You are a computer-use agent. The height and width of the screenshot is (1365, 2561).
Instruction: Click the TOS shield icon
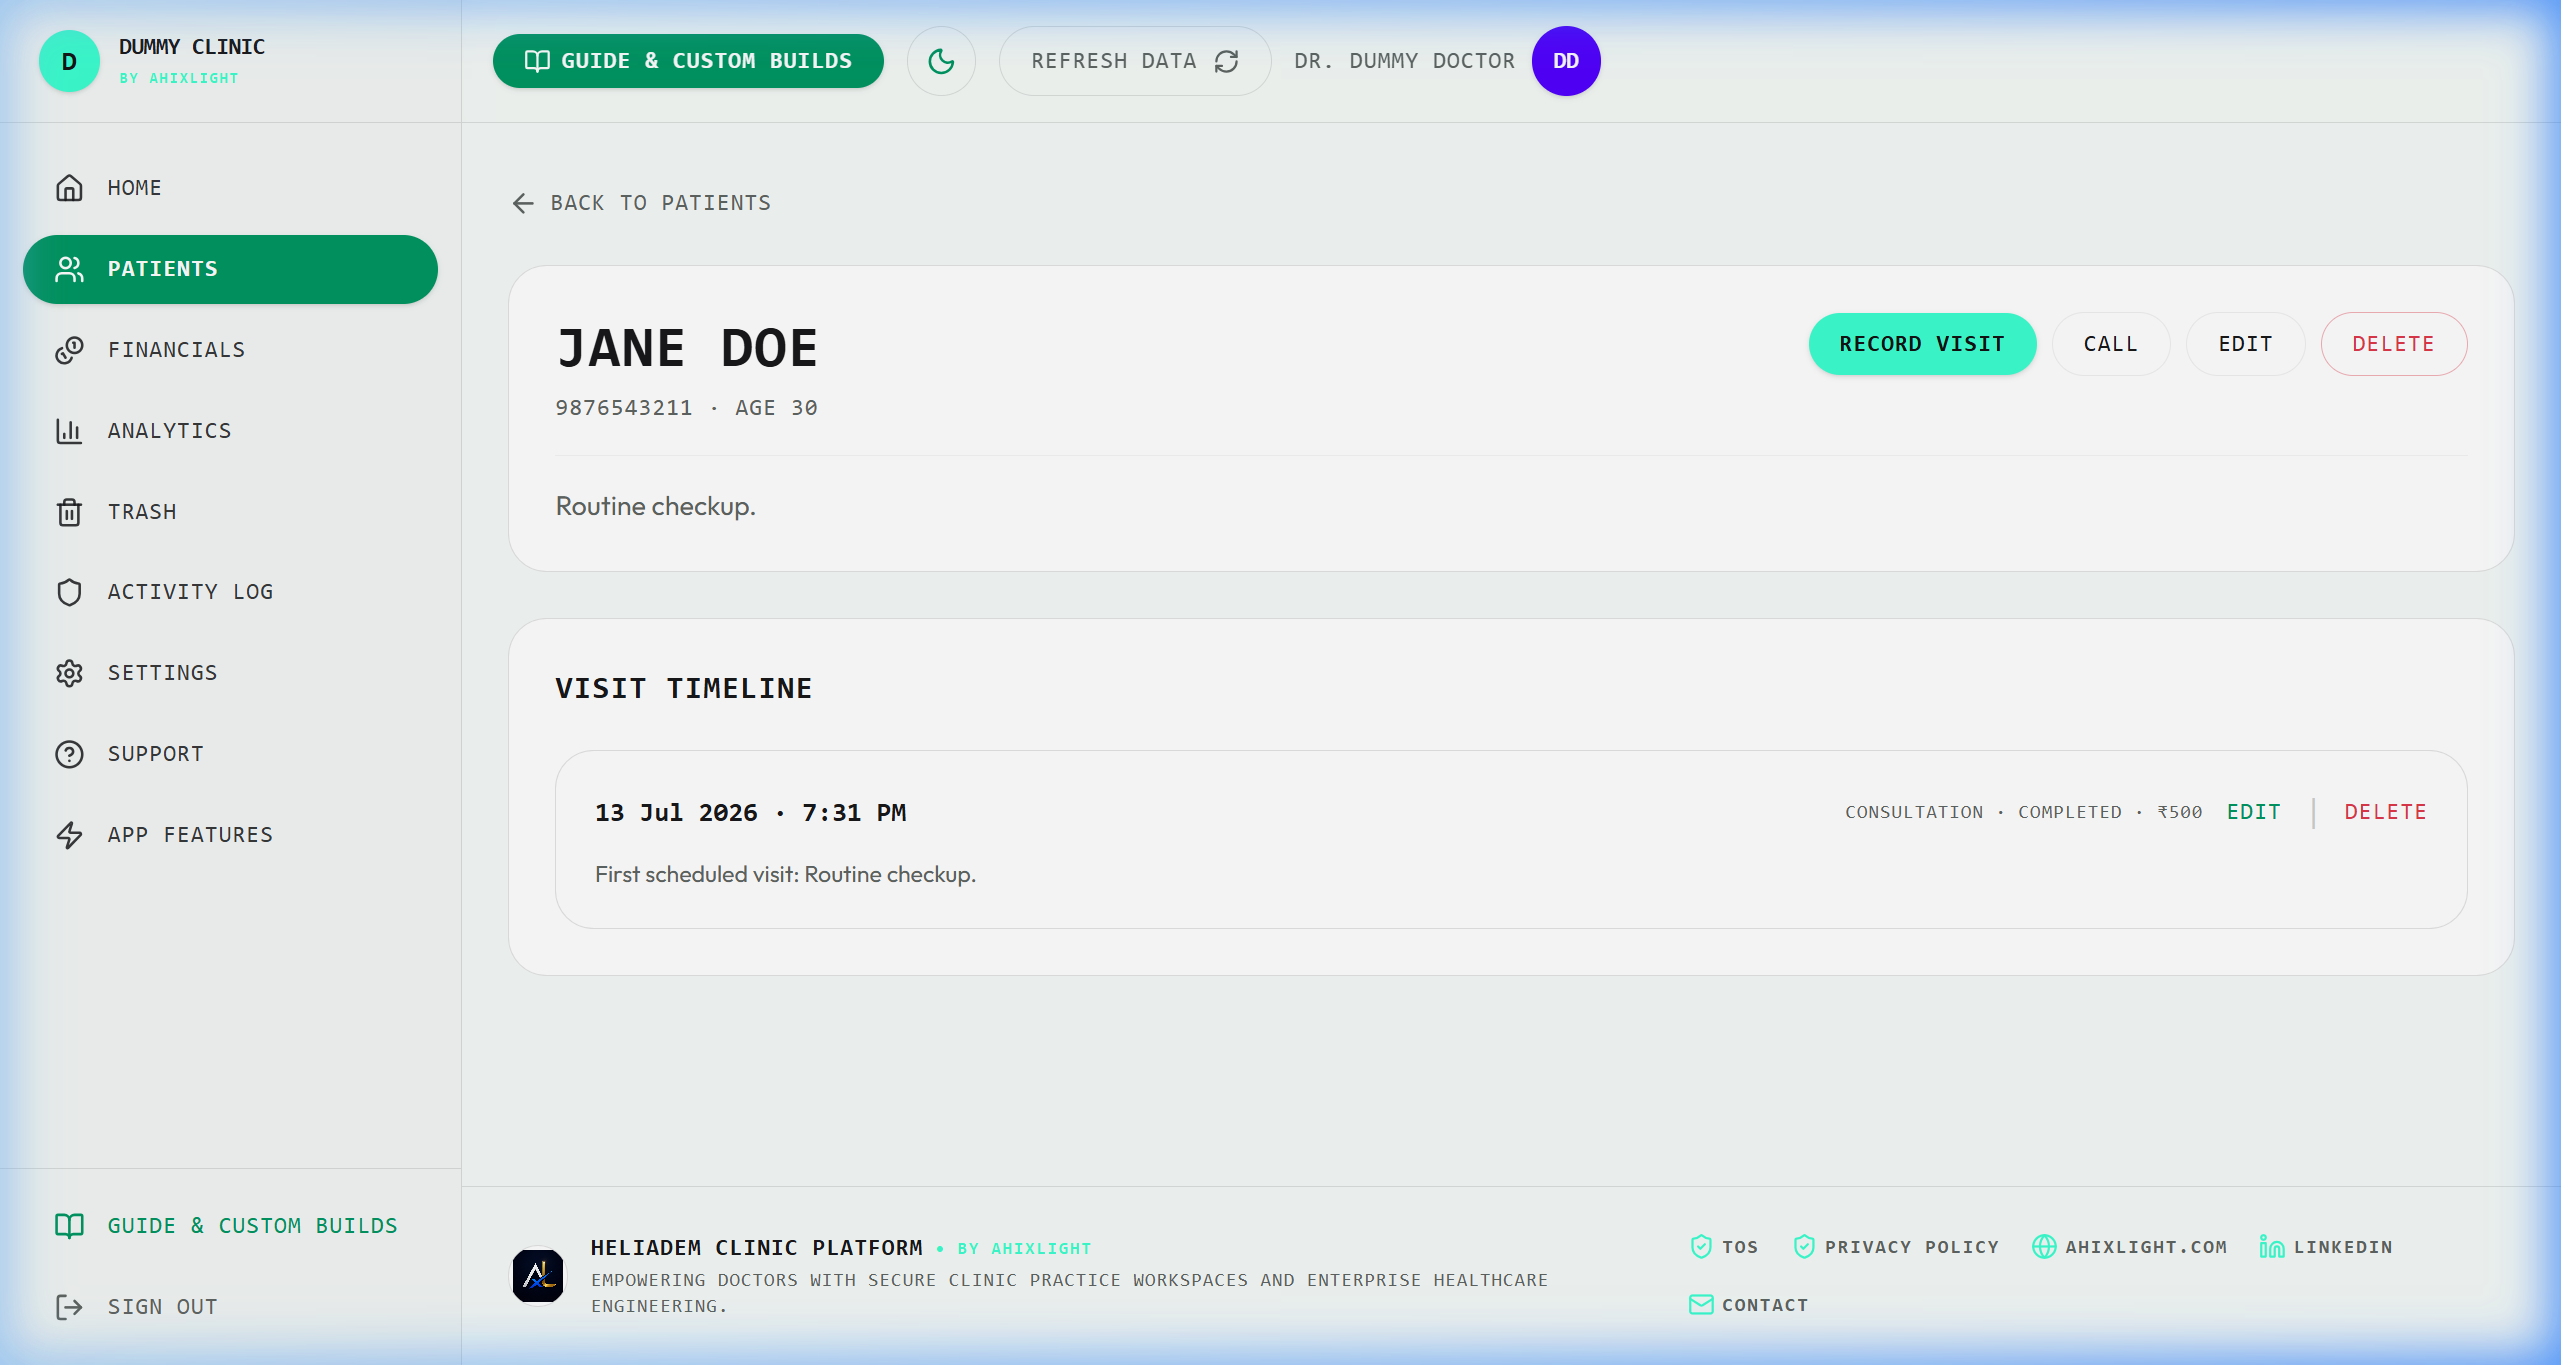1701,1246
